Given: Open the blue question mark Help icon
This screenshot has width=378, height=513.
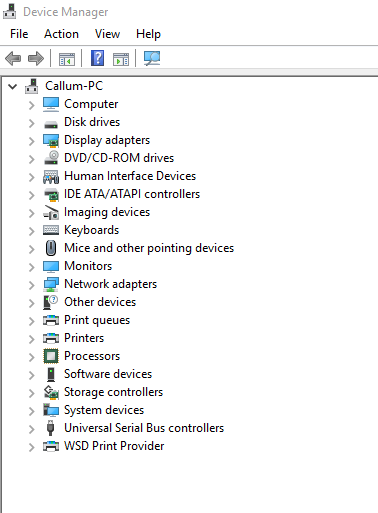Looking at the screenshot, I should pyautogui.click(x=97, y=58).
